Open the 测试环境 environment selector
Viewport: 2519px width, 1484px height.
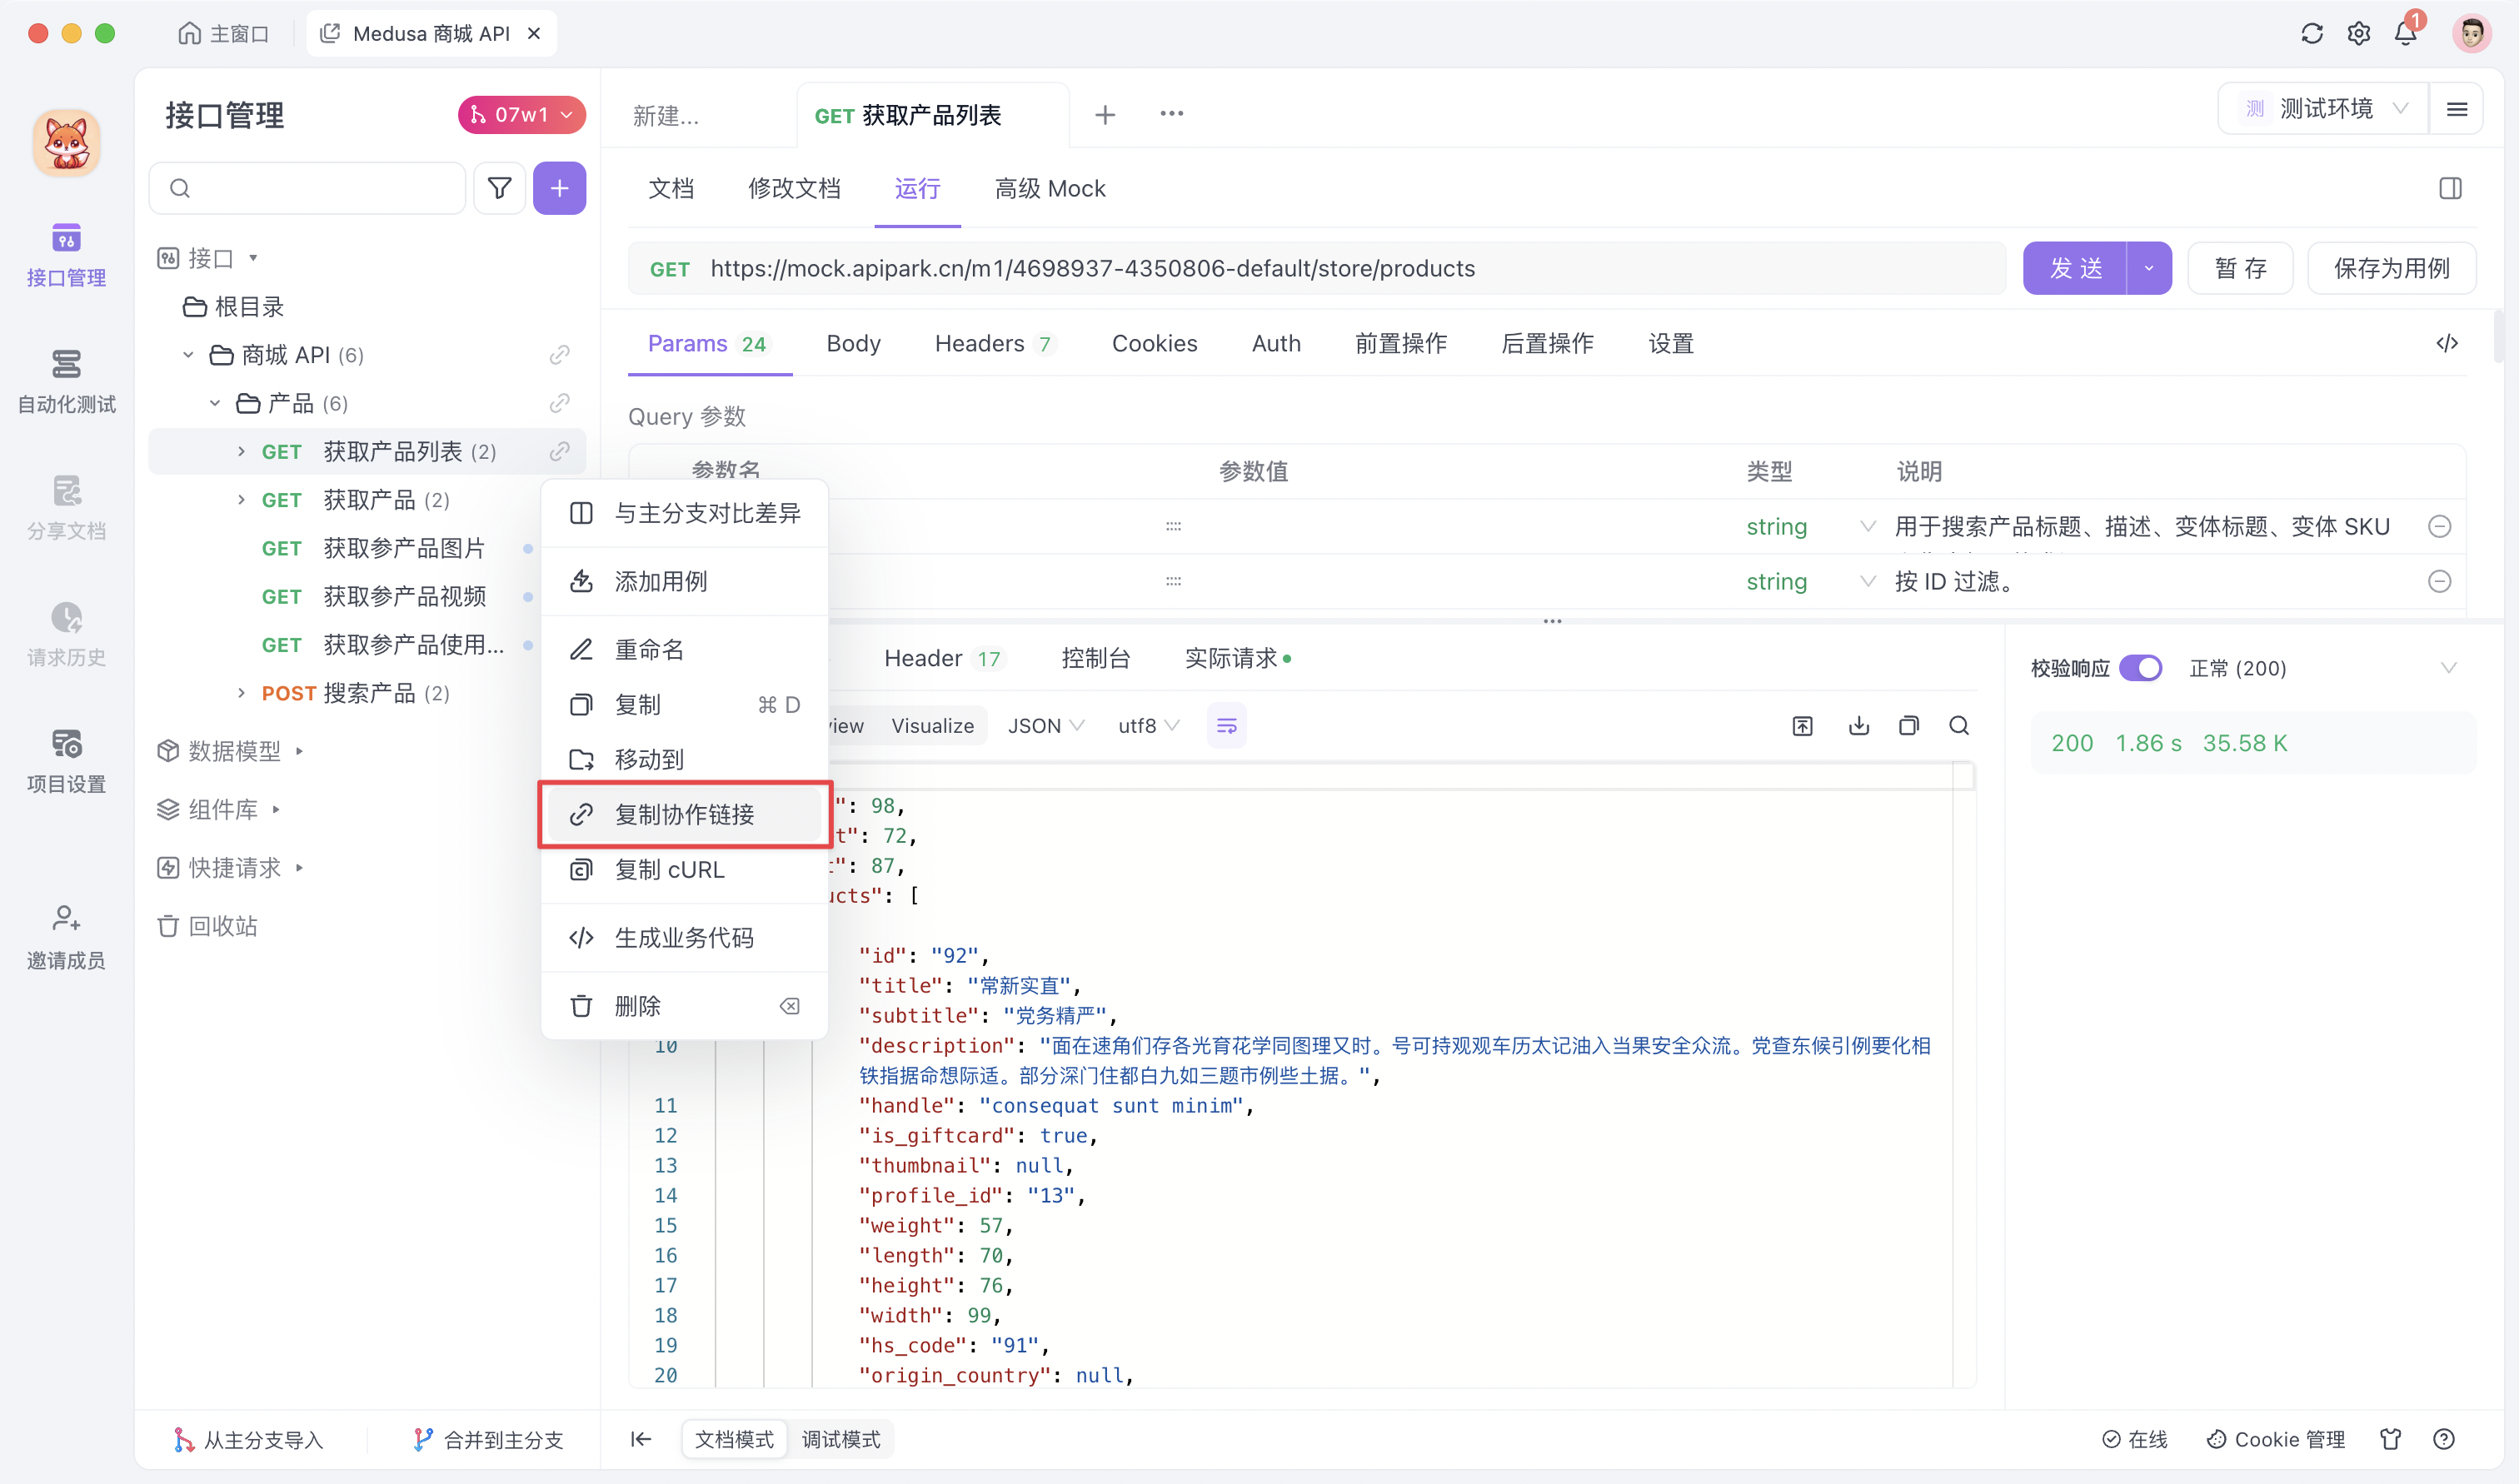click(2324, 108)
